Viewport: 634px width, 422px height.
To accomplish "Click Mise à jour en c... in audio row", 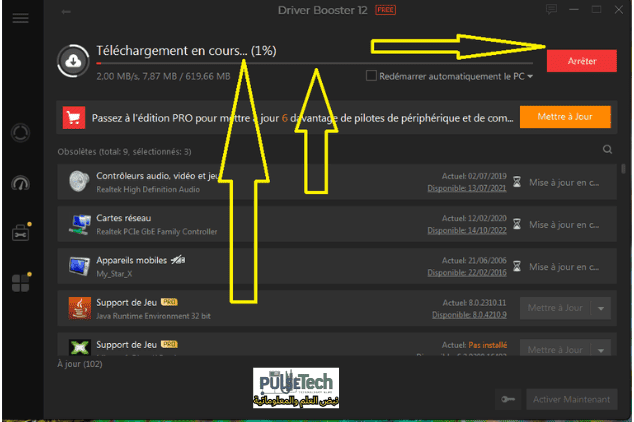I will pyautogui.click(x=564, y=182).
